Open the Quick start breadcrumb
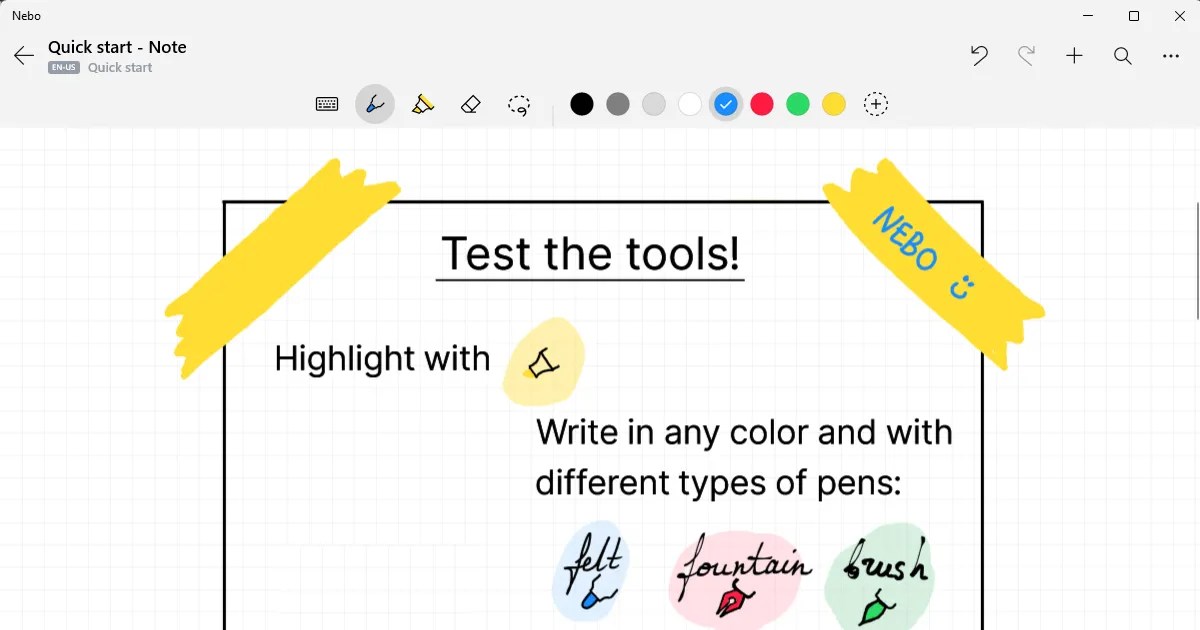Image resolution: width=1200 pixels, height=630 pixels. tap(119, 67)
